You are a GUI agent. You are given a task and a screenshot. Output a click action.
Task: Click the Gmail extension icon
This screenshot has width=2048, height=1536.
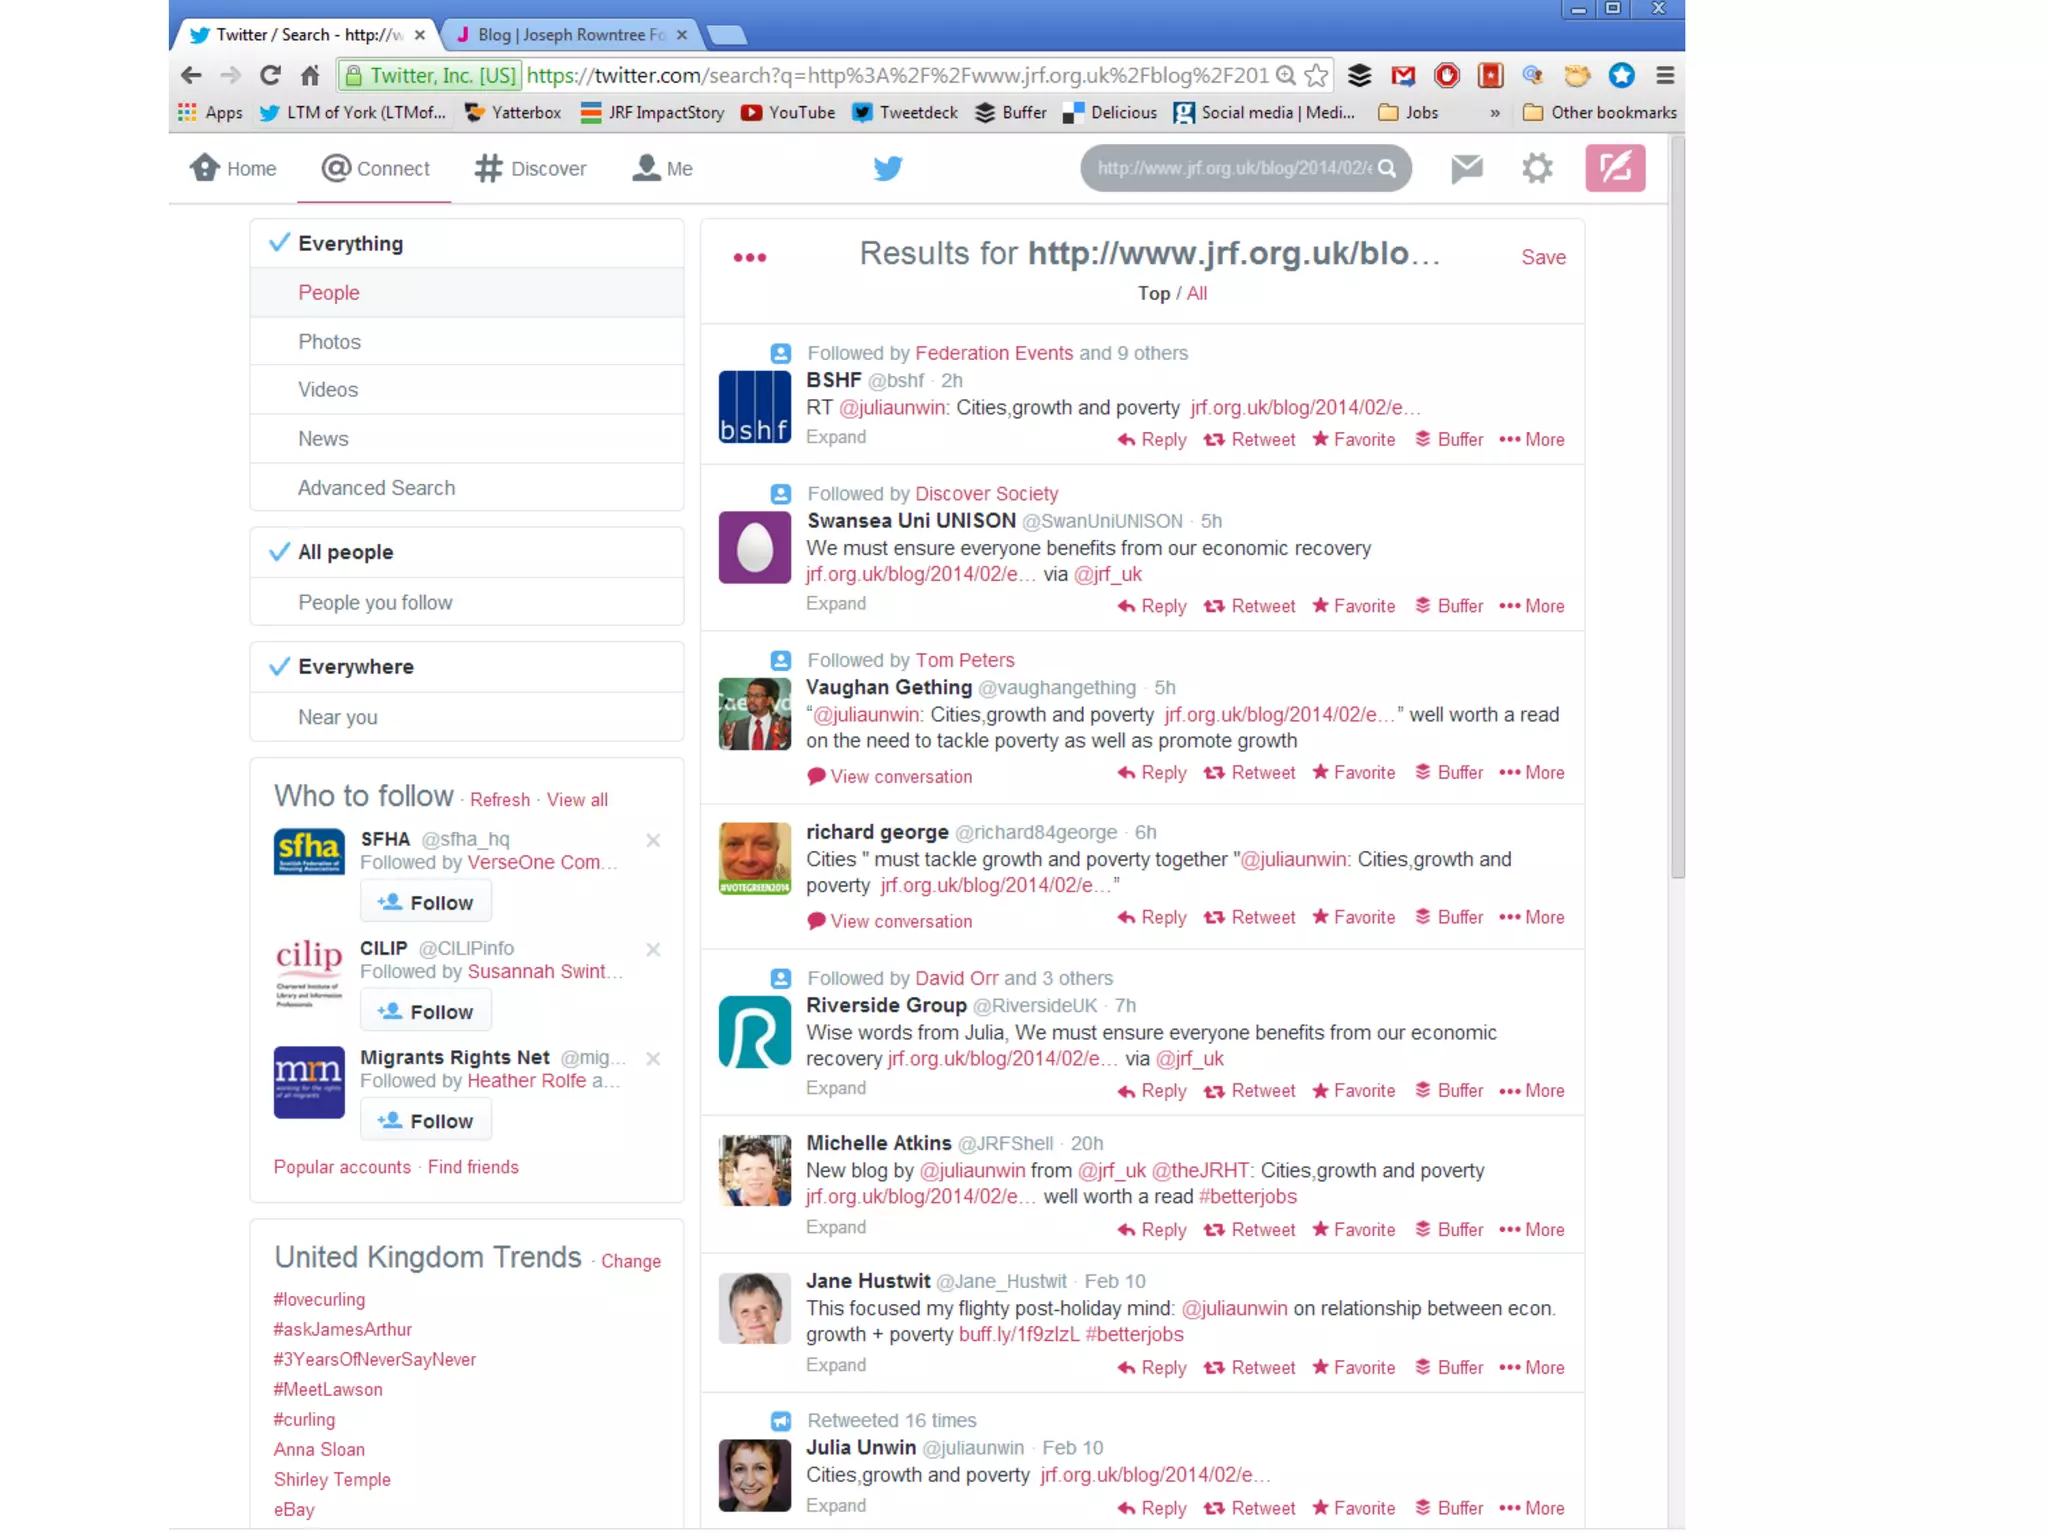point(1403,75)
